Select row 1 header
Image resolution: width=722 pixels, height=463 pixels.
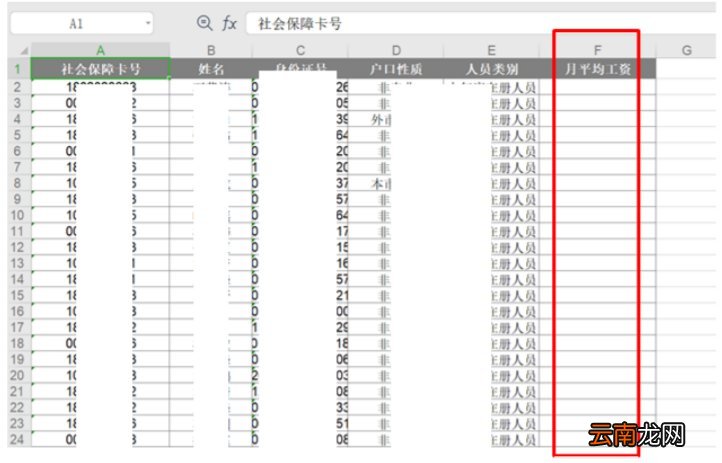18,69
